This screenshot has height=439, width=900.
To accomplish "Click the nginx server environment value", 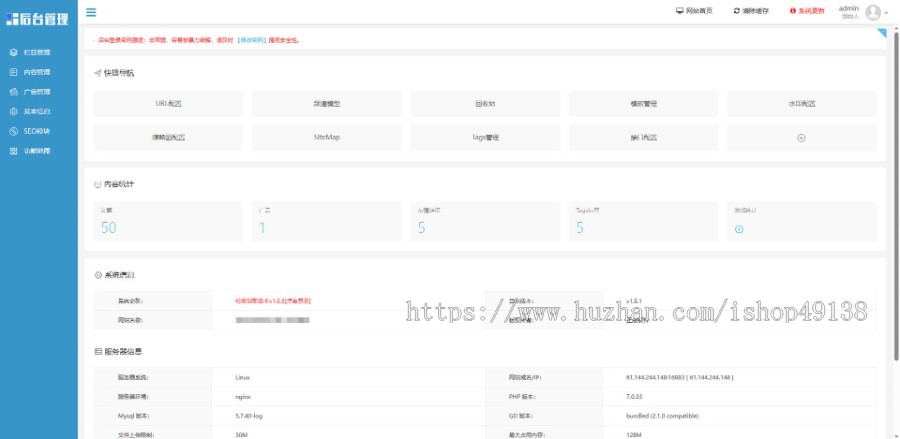I will [x=243, y=397].
